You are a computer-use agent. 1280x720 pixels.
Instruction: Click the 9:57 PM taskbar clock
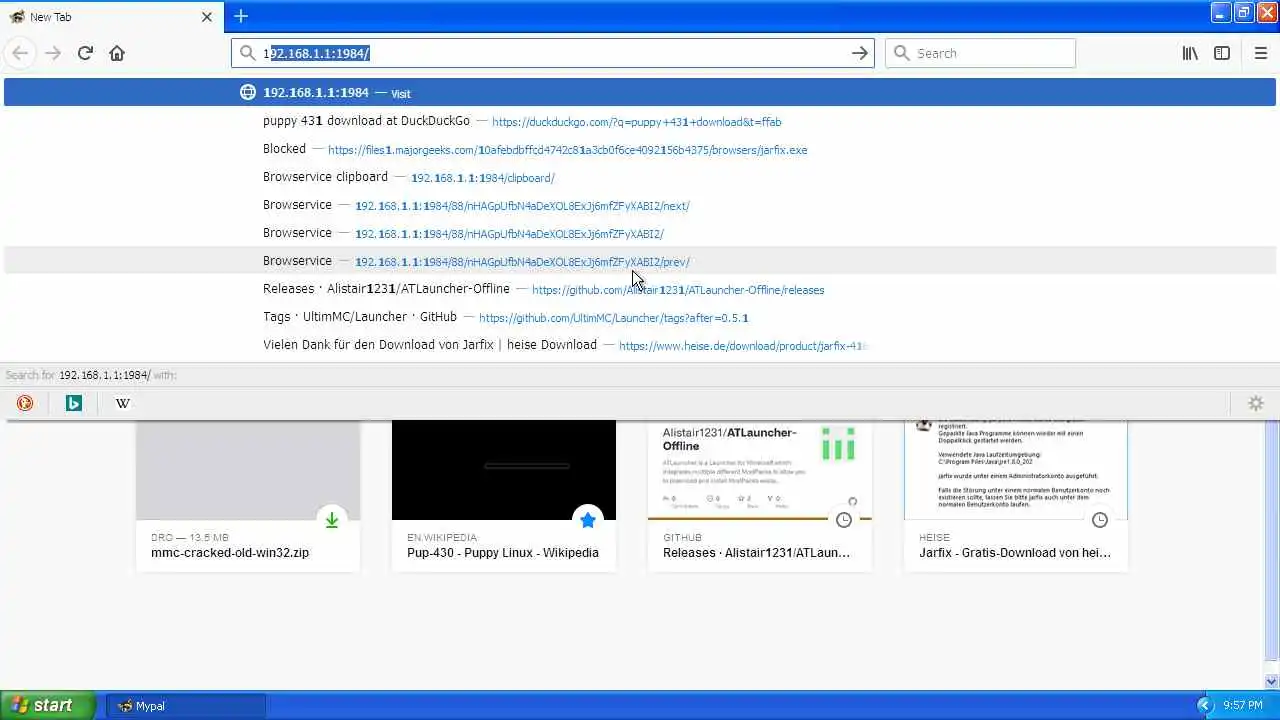1243,706
